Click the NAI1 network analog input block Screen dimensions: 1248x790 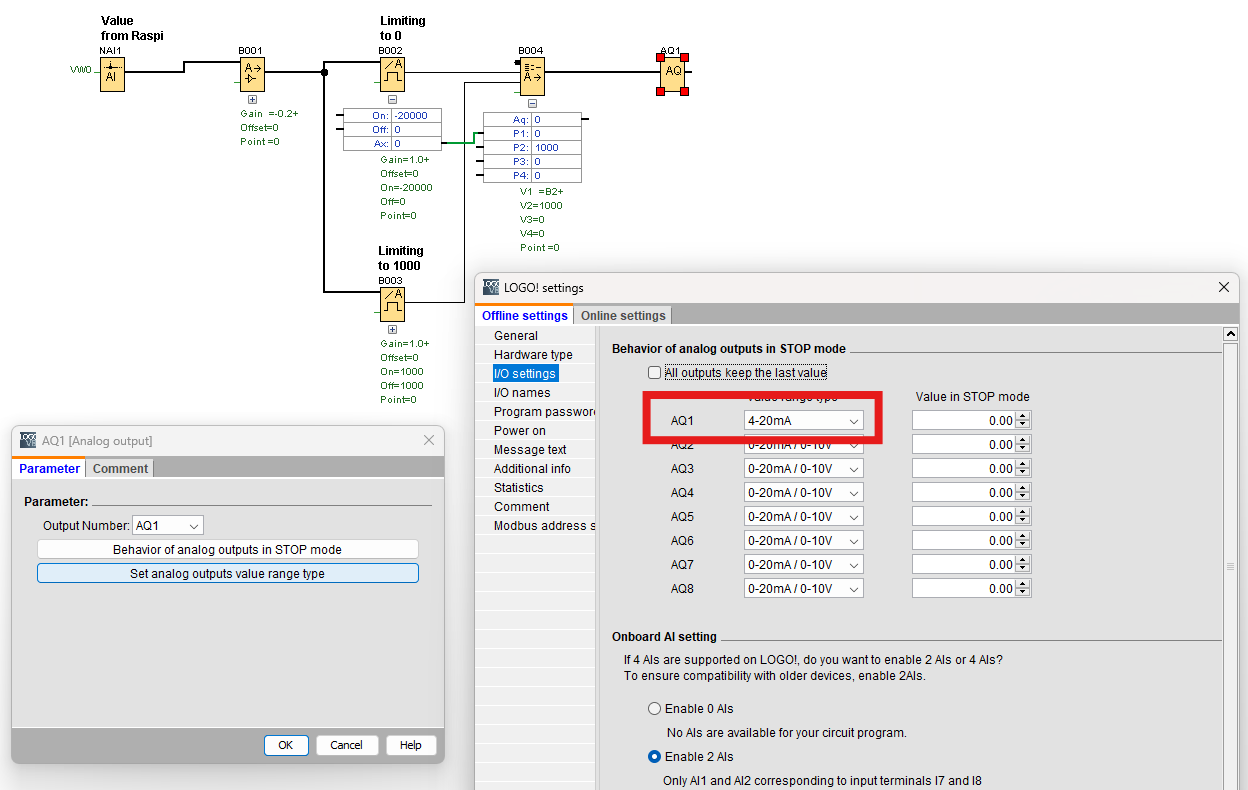tap(112, 74)
